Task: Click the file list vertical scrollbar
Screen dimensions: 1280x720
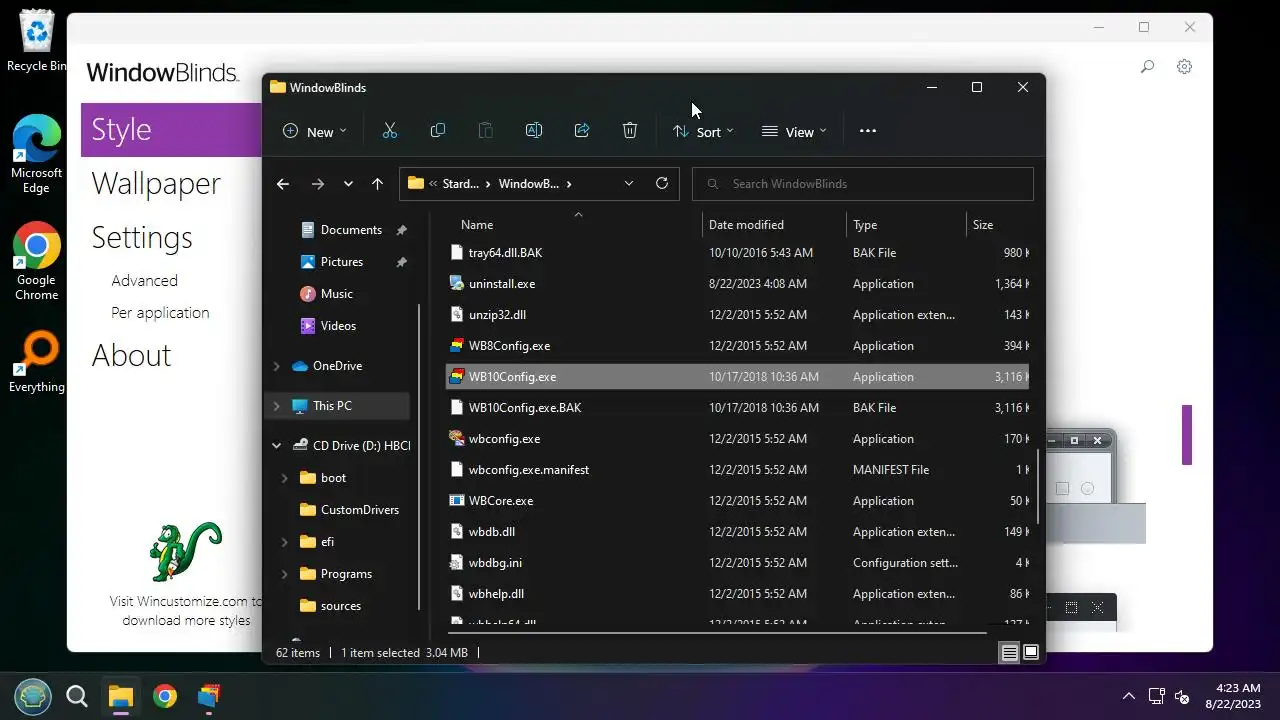Action: click(1038, 486)
